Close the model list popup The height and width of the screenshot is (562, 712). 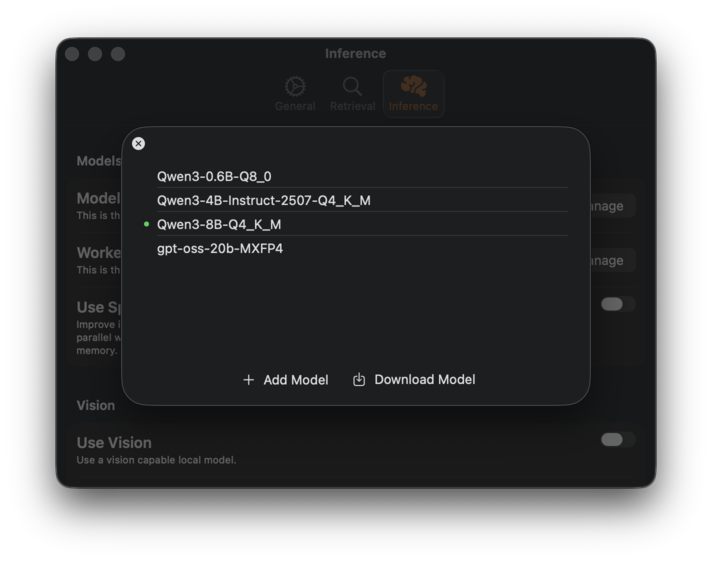tap(138, 144)
